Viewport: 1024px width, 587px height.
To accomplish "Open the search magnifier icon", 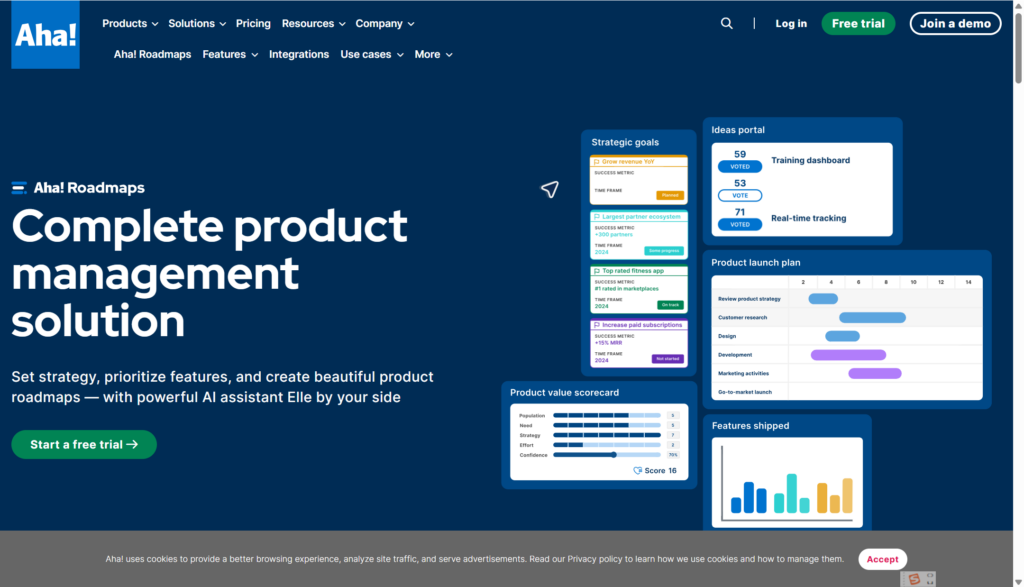I will [x=726, y=24].
